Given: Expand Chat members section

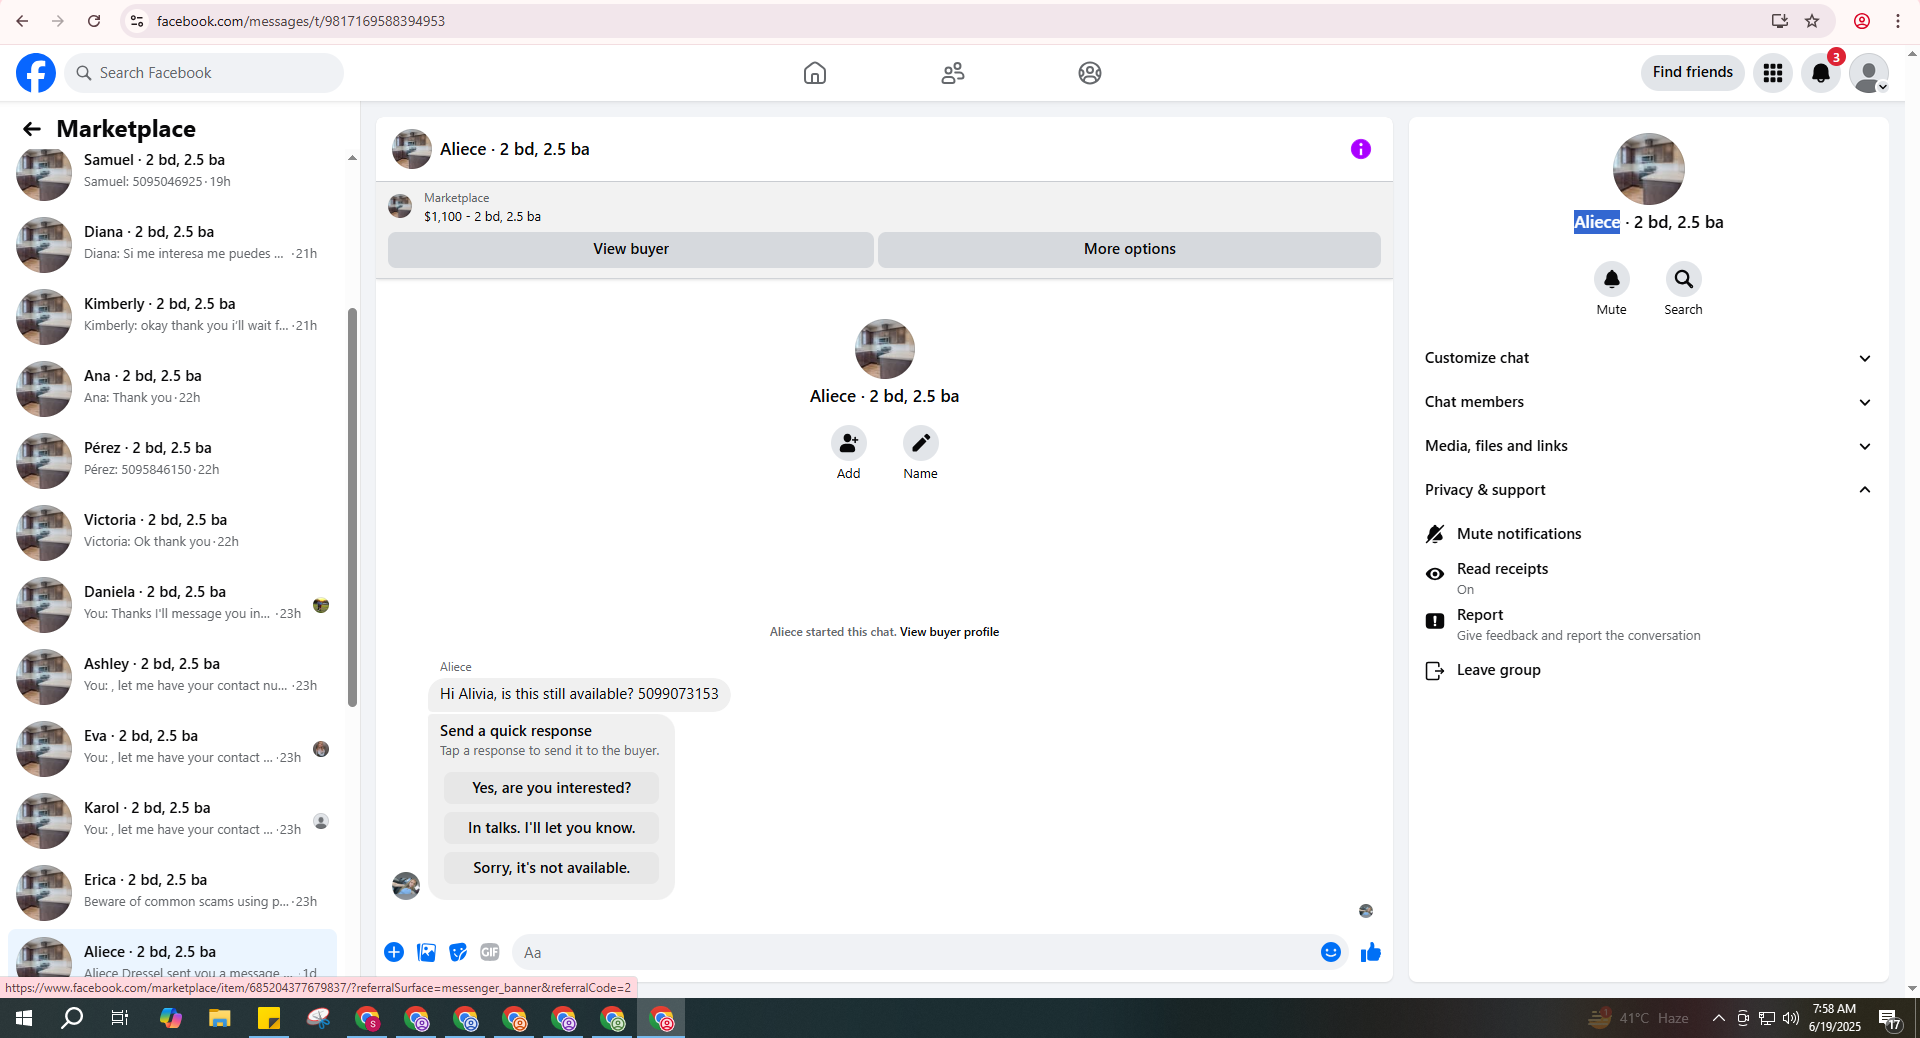Looking at the screenshot, I should point(1647,402).
